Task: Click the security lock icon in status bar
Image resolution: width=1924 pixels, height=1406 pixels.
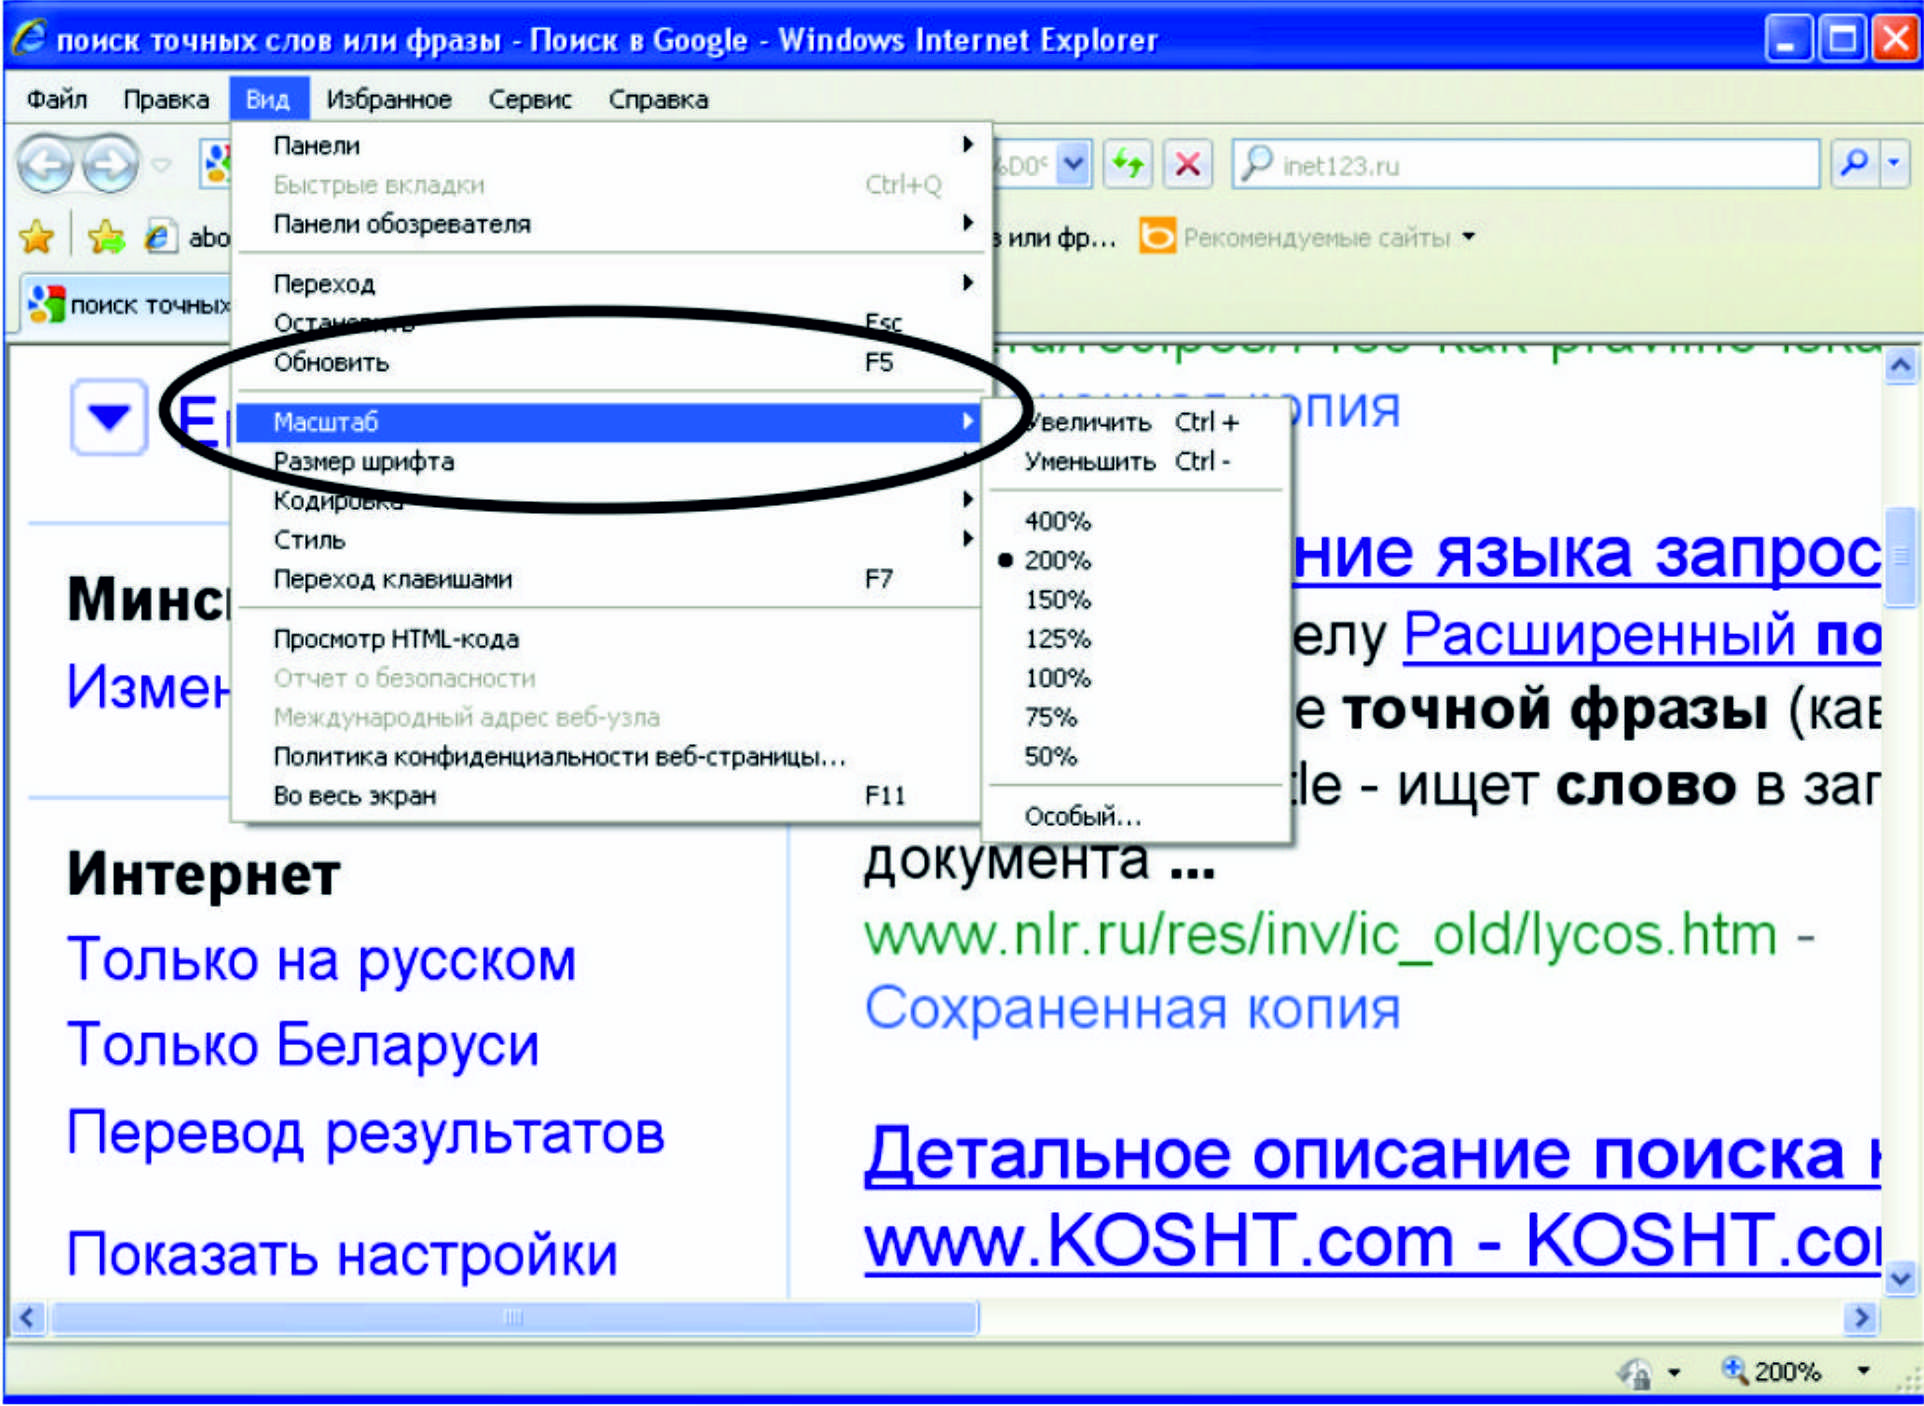Action: [1634, 1371]
